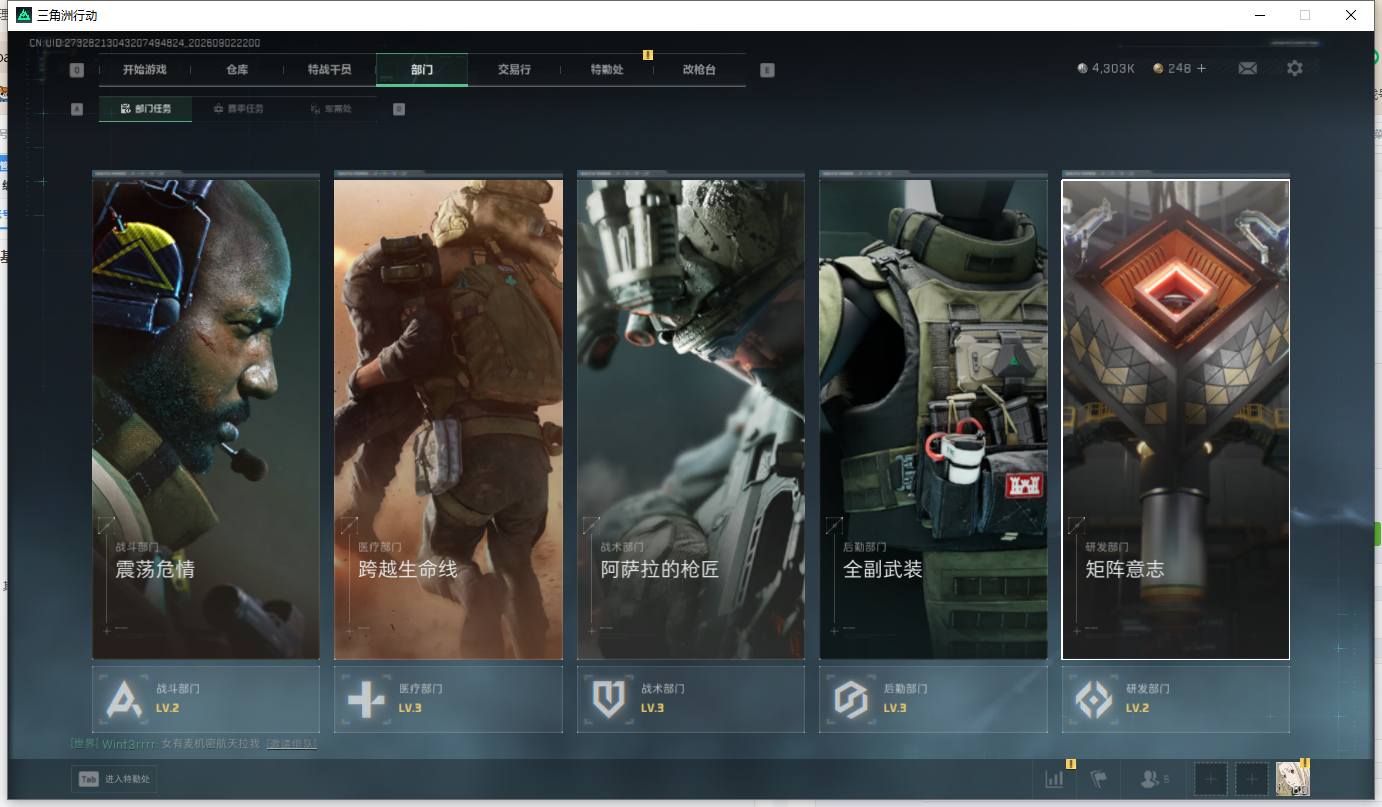Click the D key hint icon
1382x807 pixels.
[x=399, y=109]
